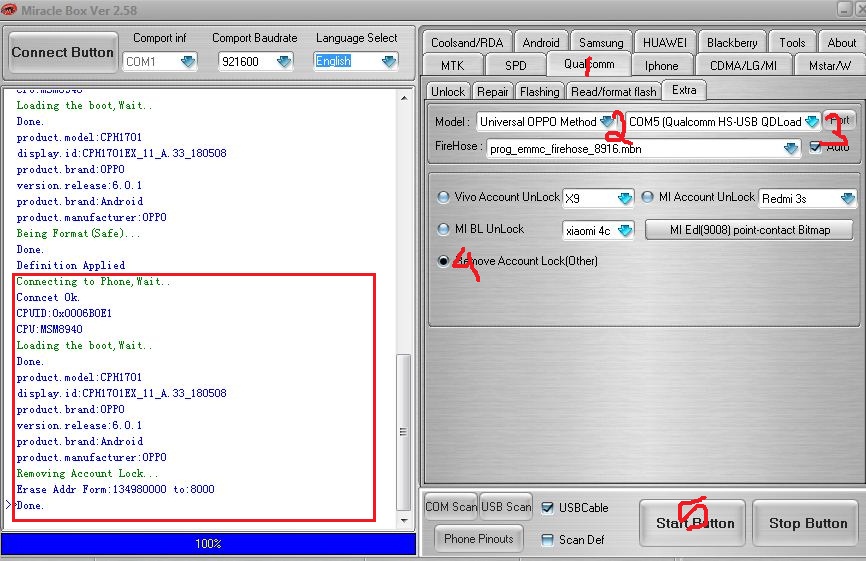
Task: Click the 100% blue progress bar
Action: point(208,544)
